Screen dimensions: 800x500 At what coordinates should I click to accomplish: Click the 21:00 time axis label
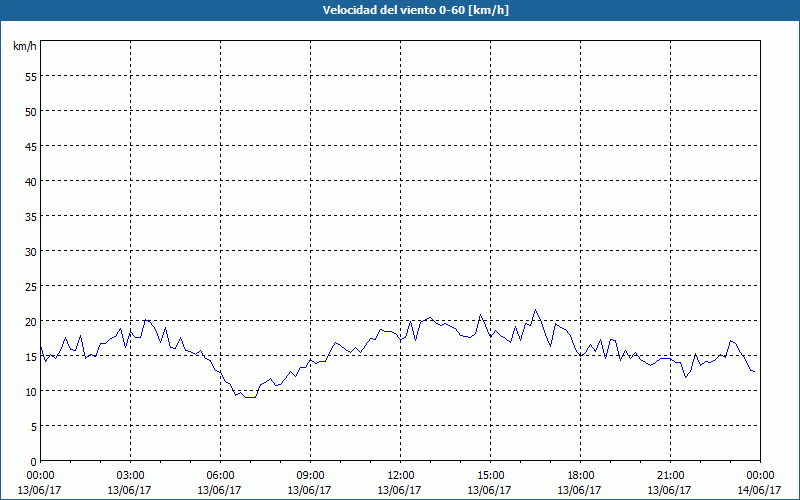click(670, 476)
